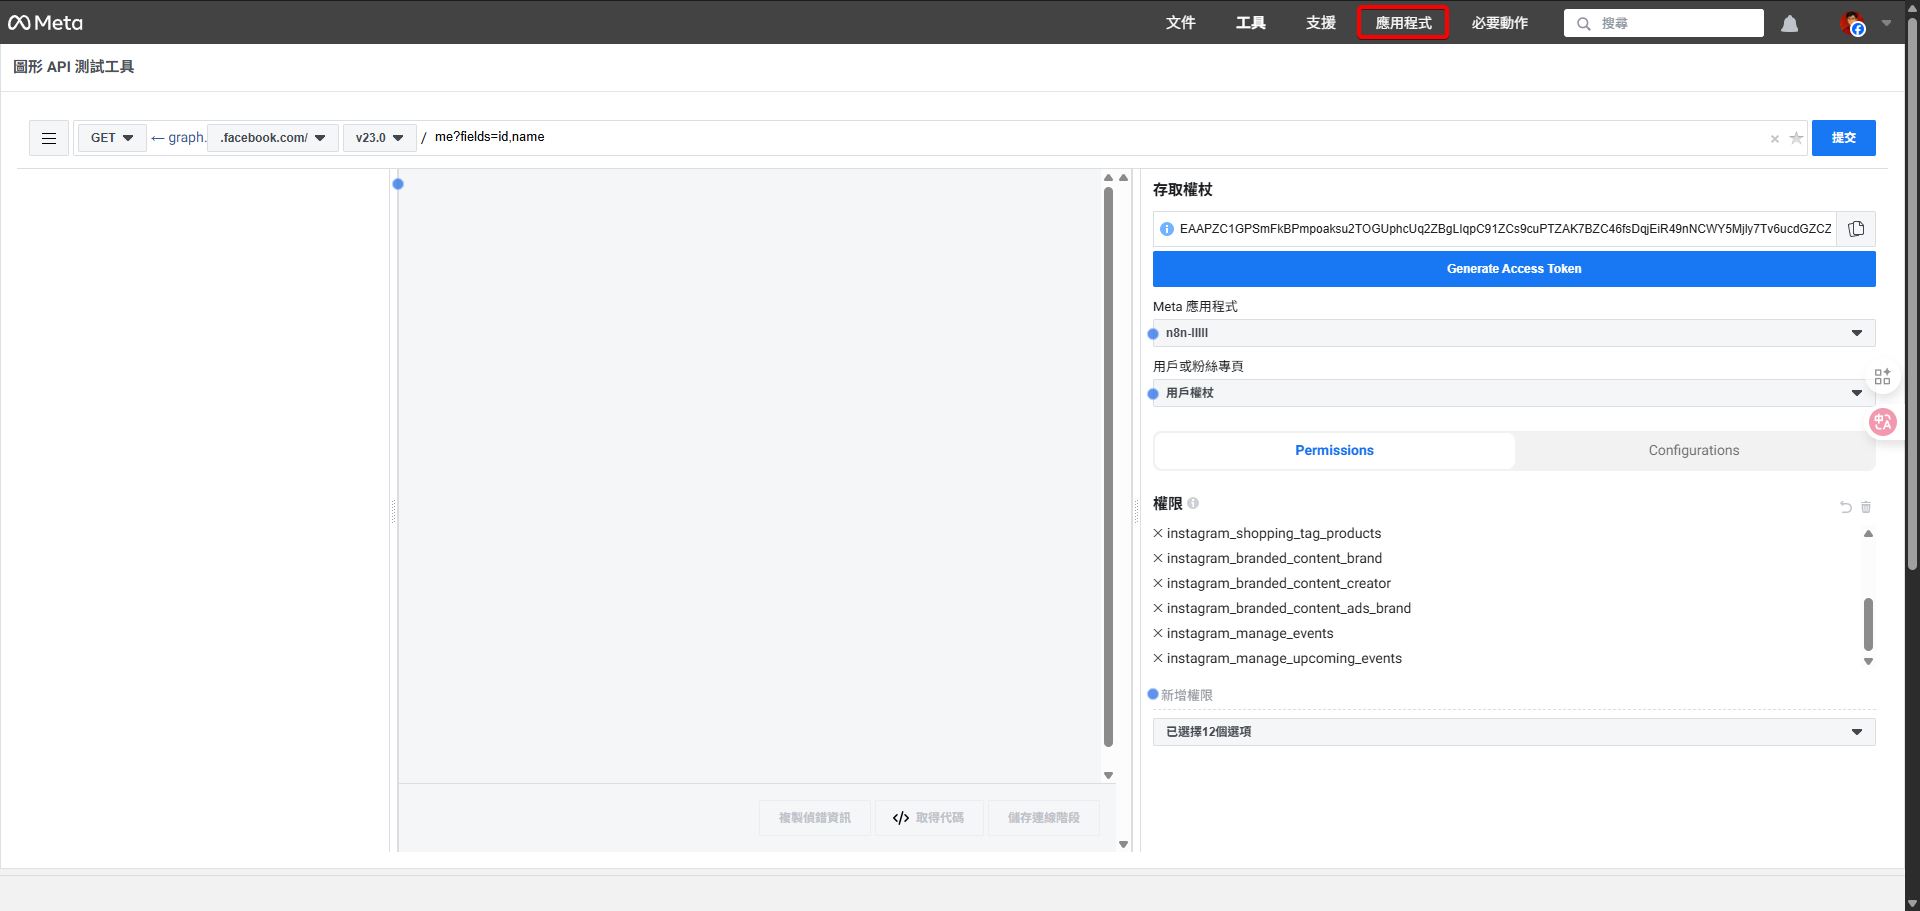Open the notifications bell
The width and height of the screenshot is (1920, 911).
[1789, 23]
